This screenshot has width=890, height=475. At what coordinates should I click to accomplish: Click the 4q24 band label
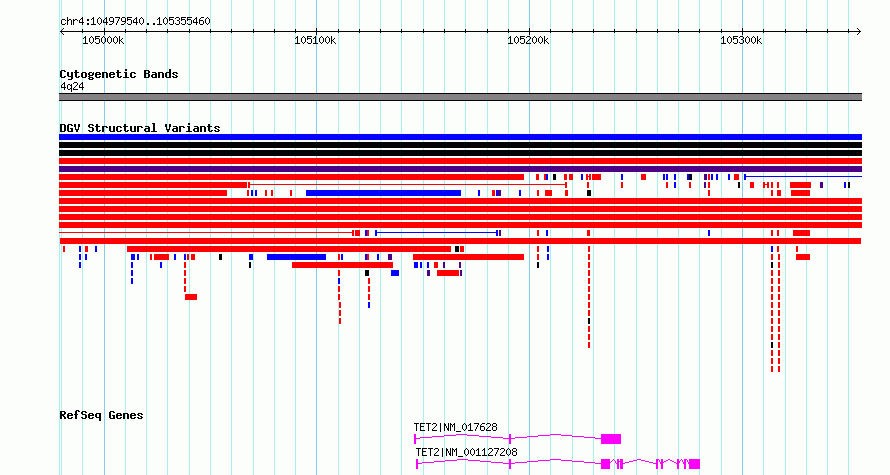[72, 86]
